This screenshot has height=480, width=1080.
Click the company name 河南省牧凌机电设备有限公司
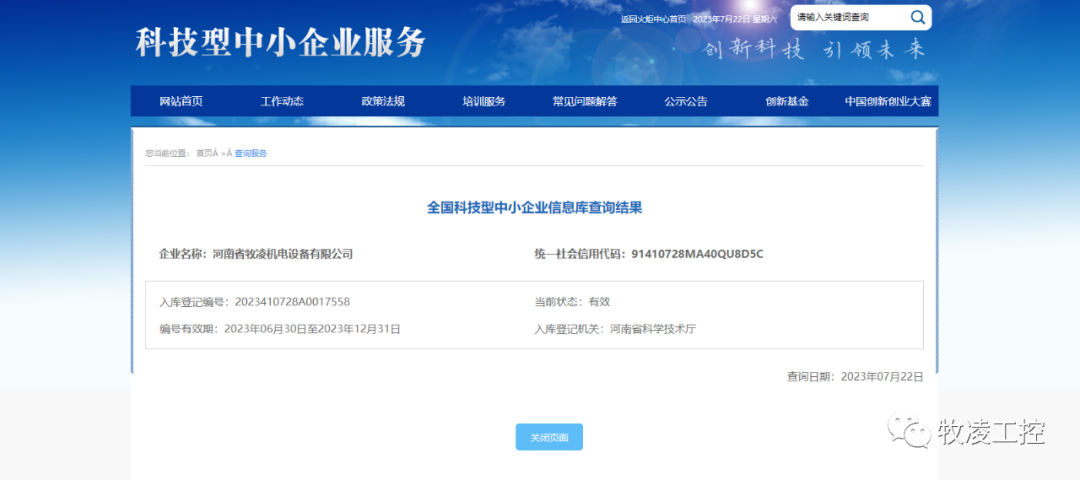tap(283, 254)
